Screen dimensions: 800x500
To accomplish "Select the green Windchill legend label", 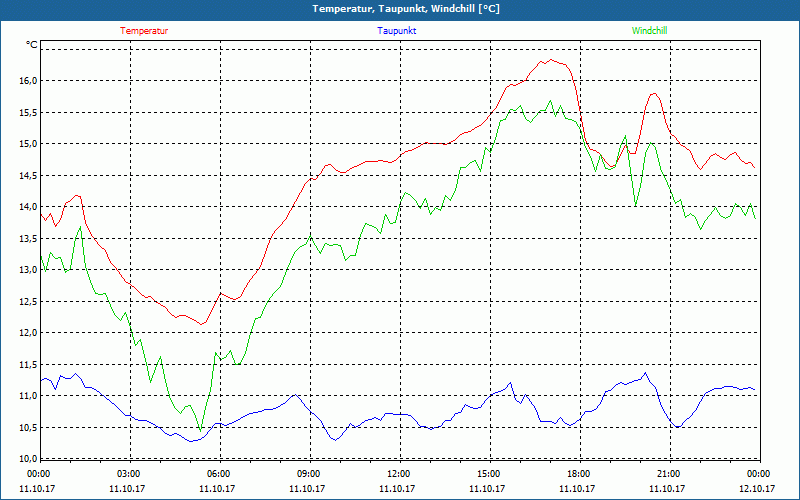I will point(649,31).
